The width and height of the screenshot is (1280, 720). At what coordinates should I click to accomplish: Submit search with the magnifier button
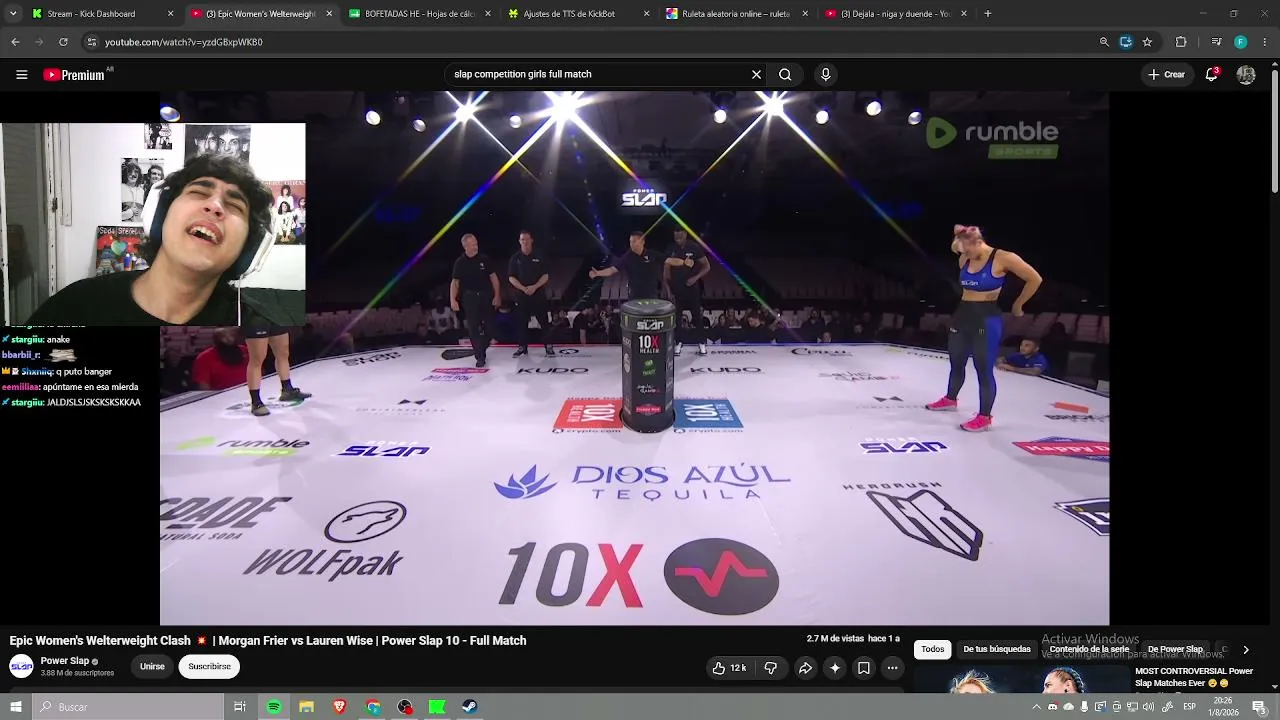(x=785, y=74)
